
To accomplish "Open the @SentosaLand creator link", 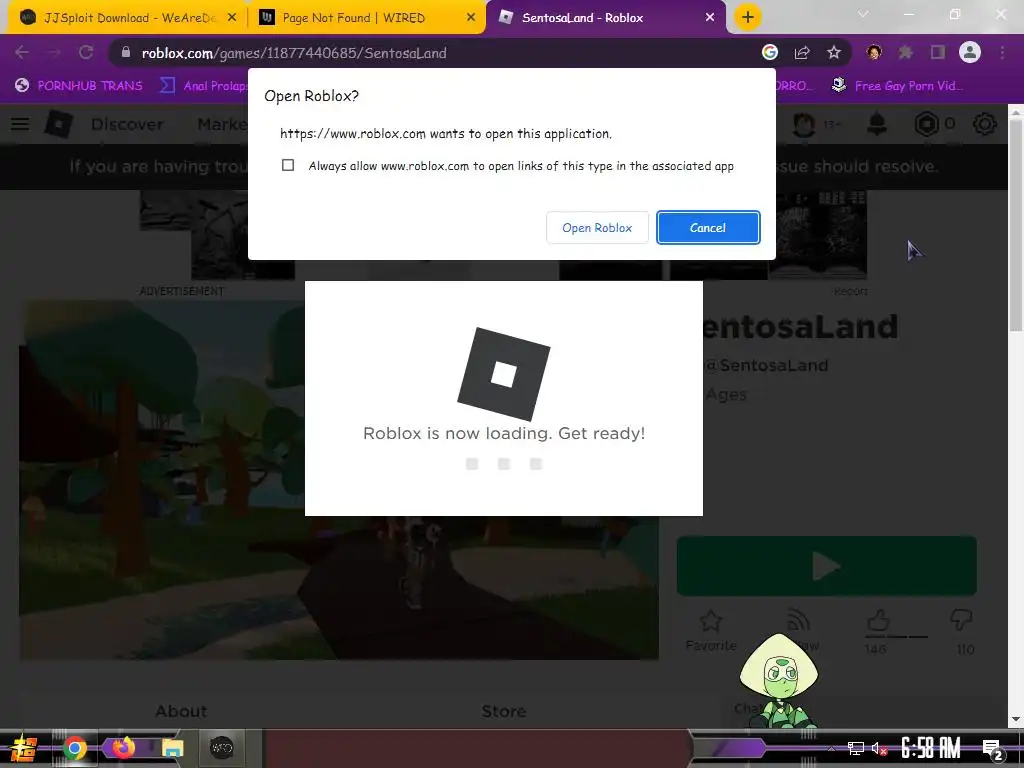I will (767, 365).
